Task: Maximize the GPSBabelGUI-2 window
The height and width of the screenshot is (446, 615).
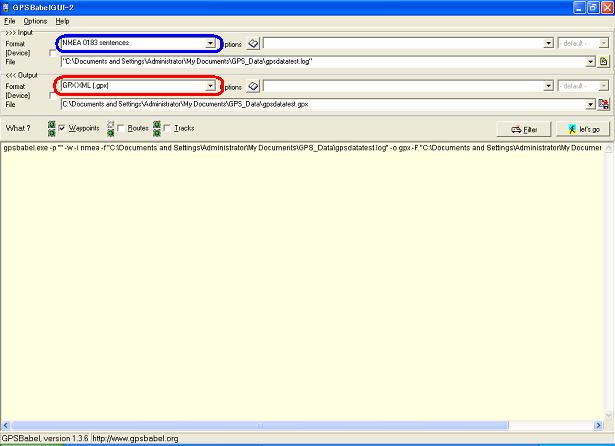Action: pos(593,7)
